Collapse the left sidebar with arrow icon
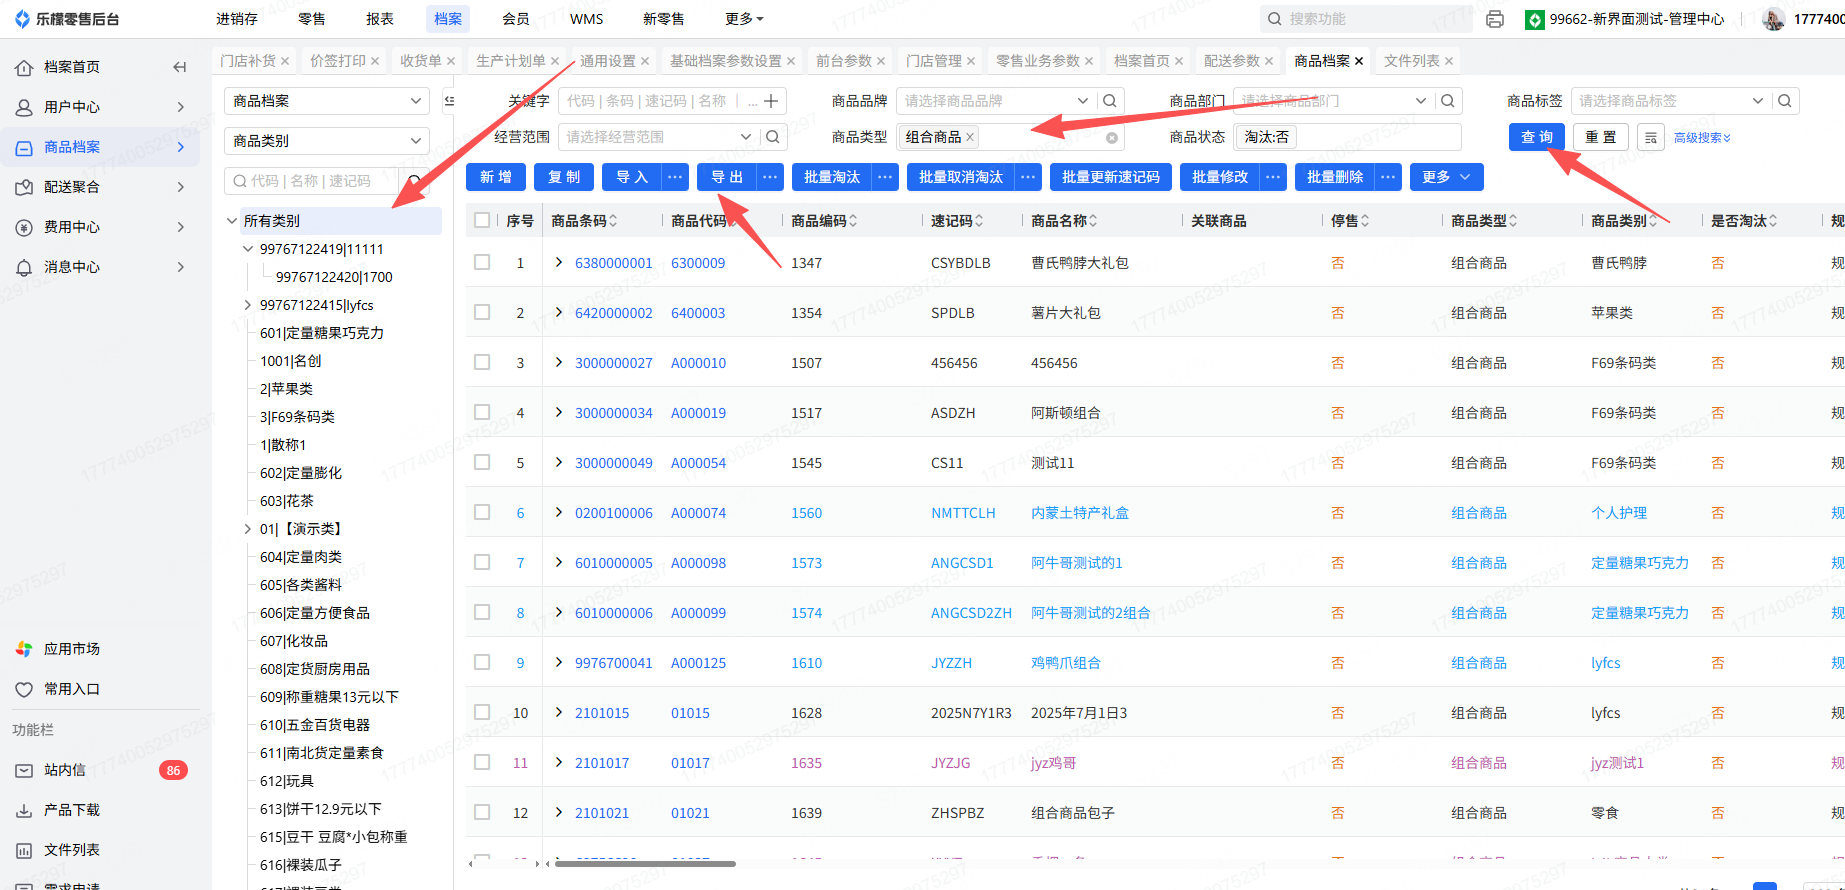This screenshot has width=1845, height=890. coord(180,67)
